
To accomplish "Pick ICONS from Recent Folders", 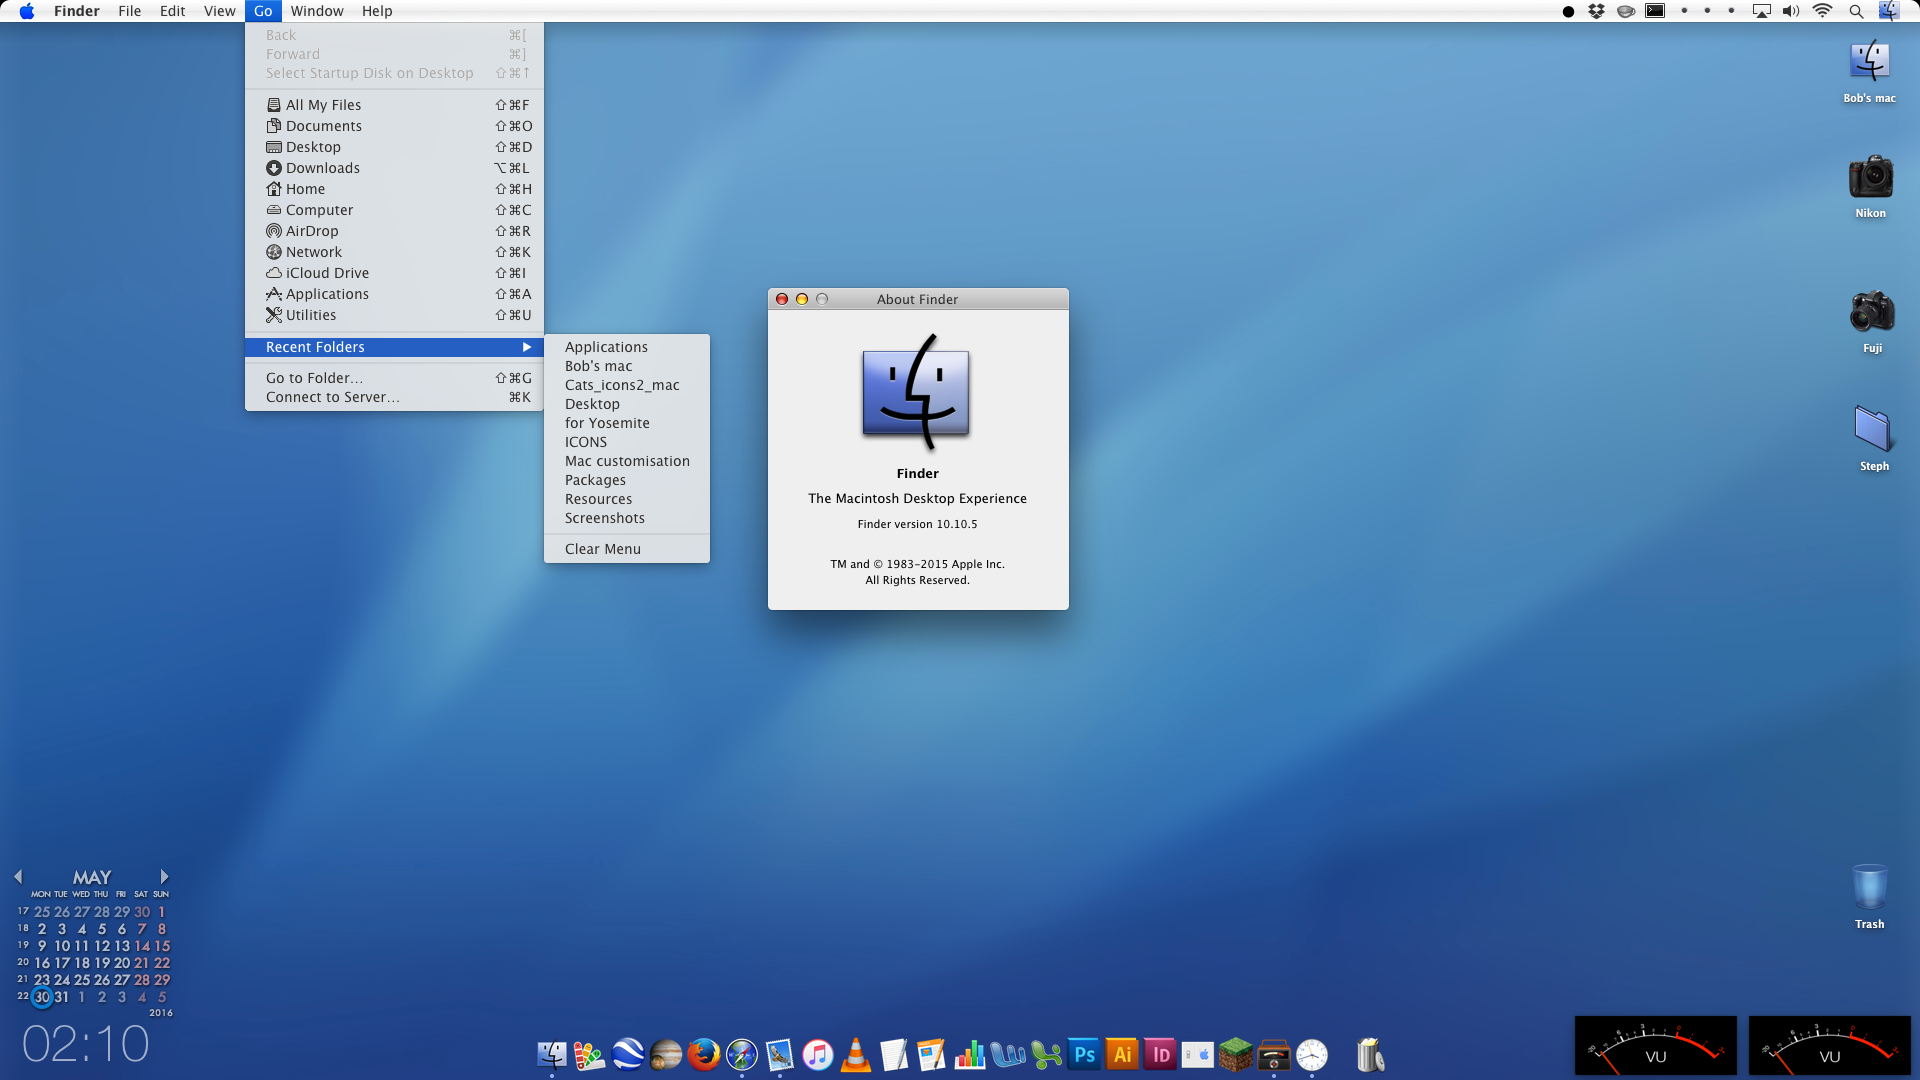I will coord(627,442).
